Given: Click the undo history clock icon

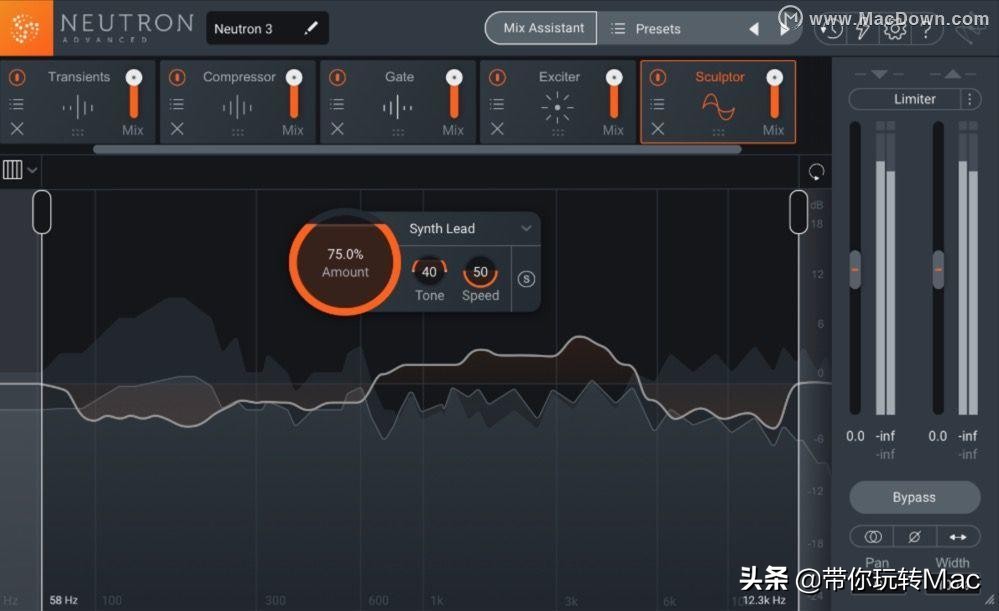Looking at the screenshot, I should point(833,32).
